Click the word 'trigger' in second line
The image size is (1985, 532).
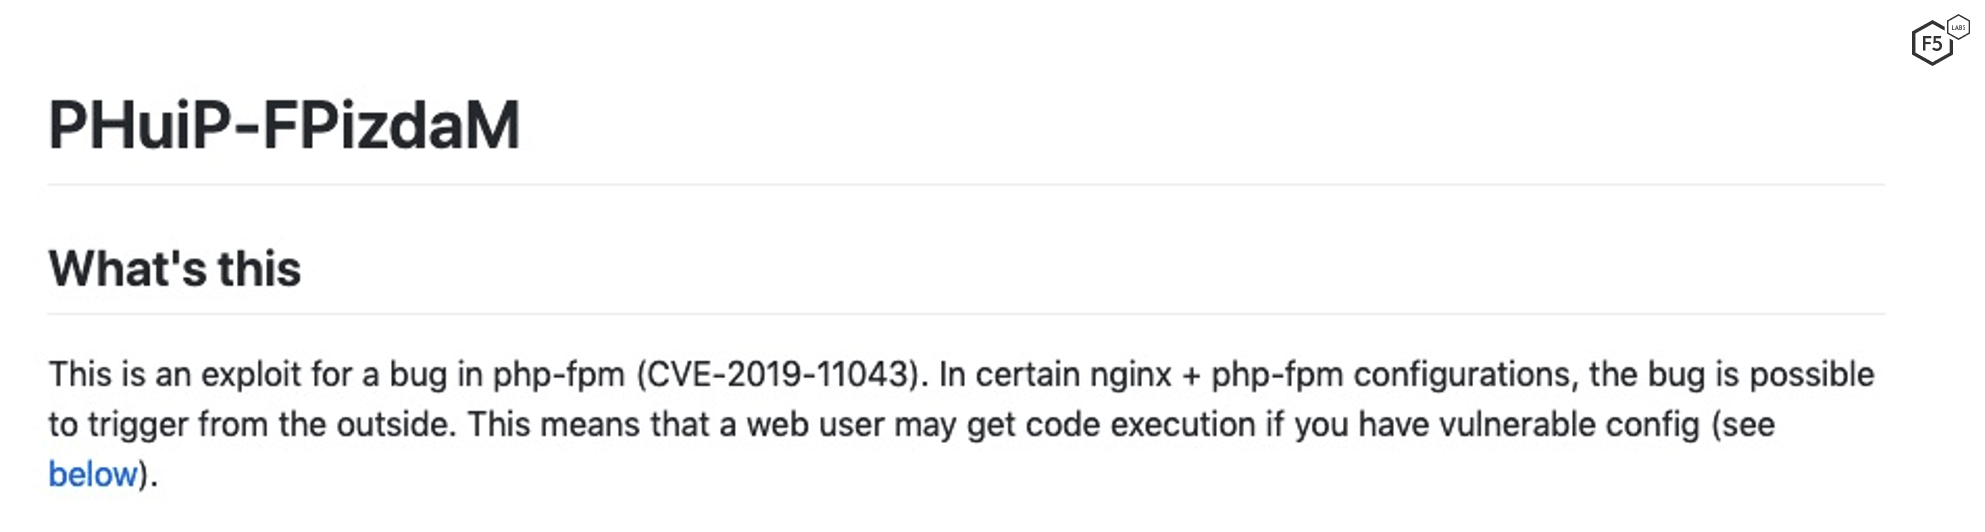137,425
